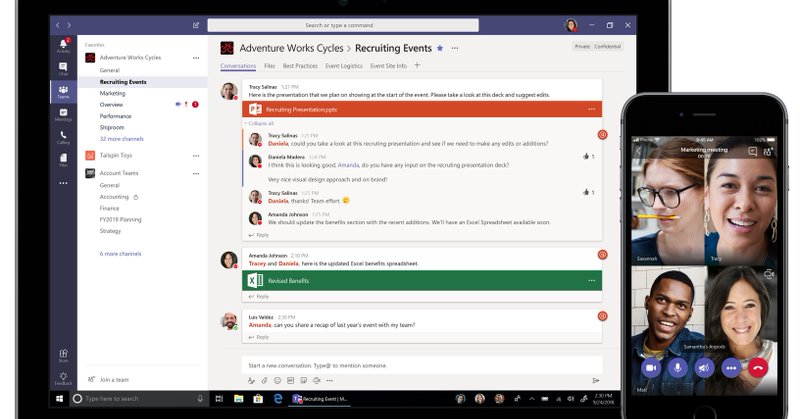The image size is (800, 419).
Task: Switch to Files tab
Action: tap(269, 66)
